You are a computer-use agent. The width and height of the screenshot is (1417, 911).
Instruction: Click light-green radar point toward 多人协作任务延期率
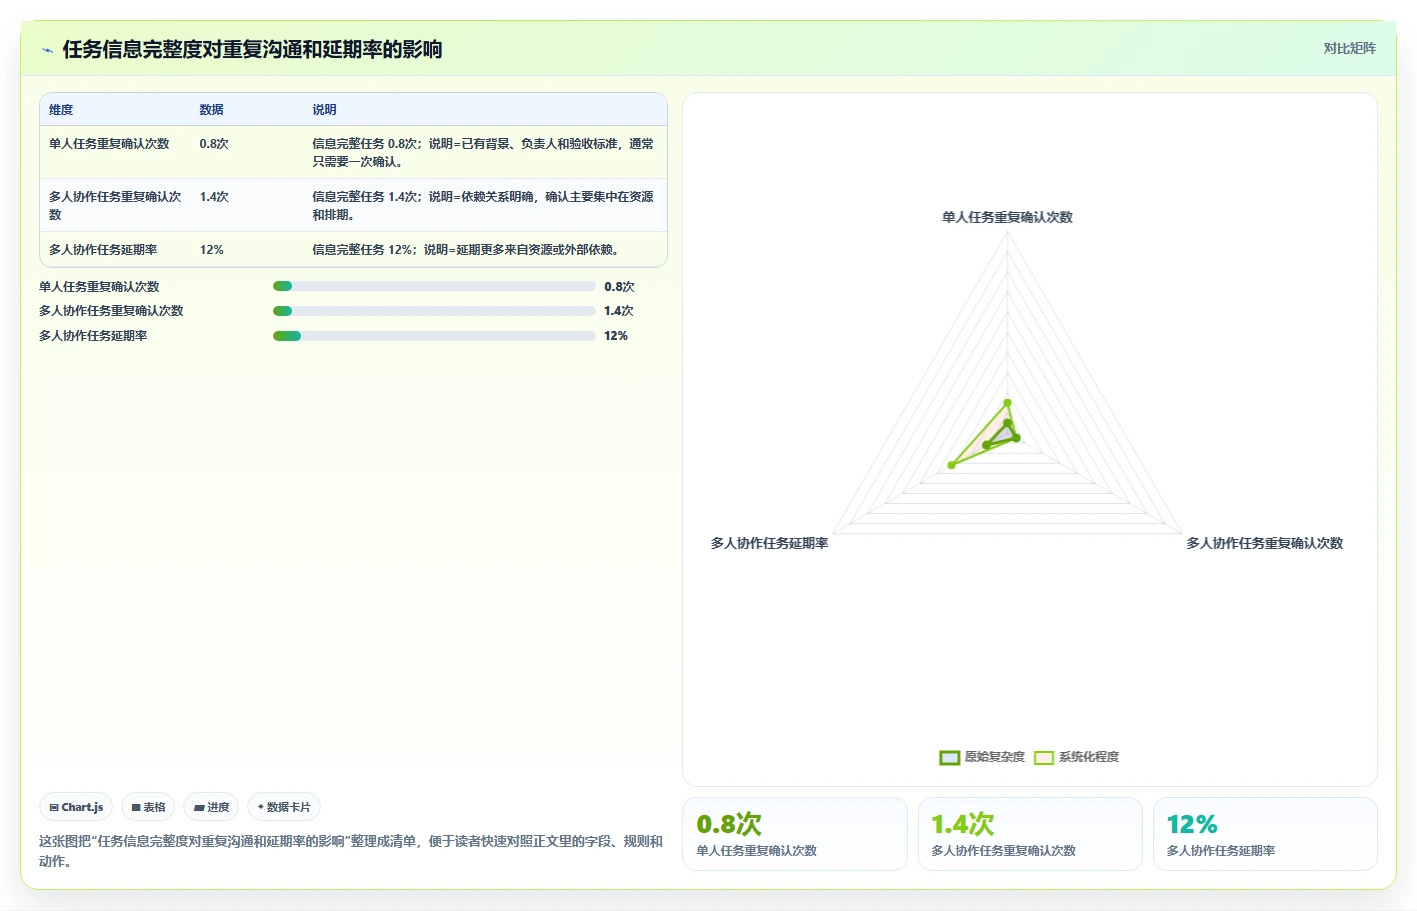click(951, 465)
